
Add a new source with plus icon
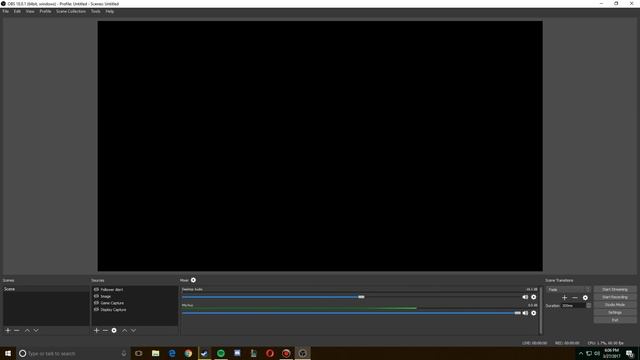96,330
